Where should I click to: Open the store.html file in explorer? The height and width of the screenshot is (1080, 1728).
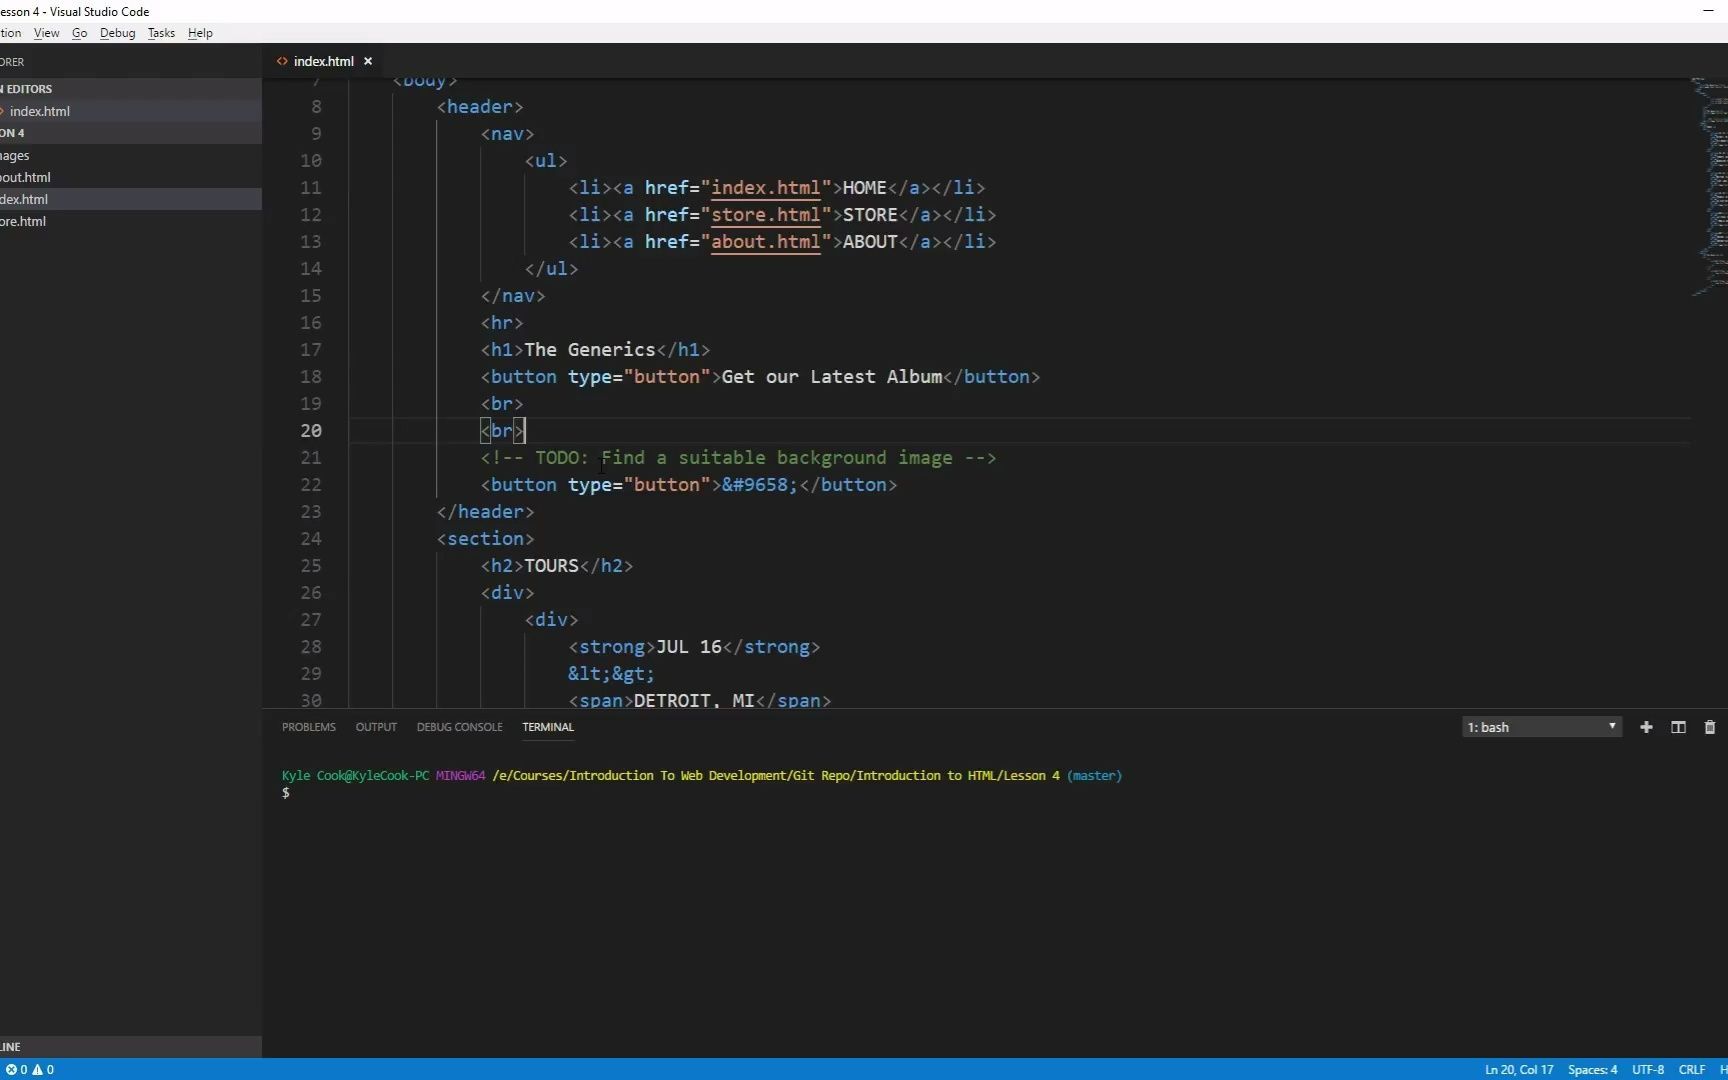[131, 221]
